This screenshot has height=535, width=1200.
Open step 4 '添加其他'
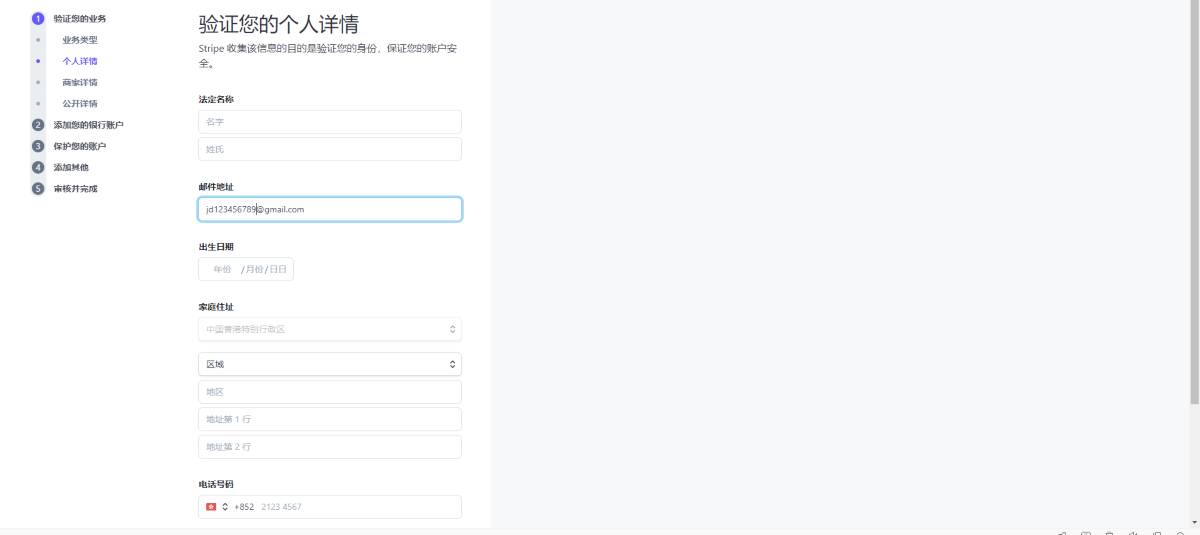click(71, 167)
